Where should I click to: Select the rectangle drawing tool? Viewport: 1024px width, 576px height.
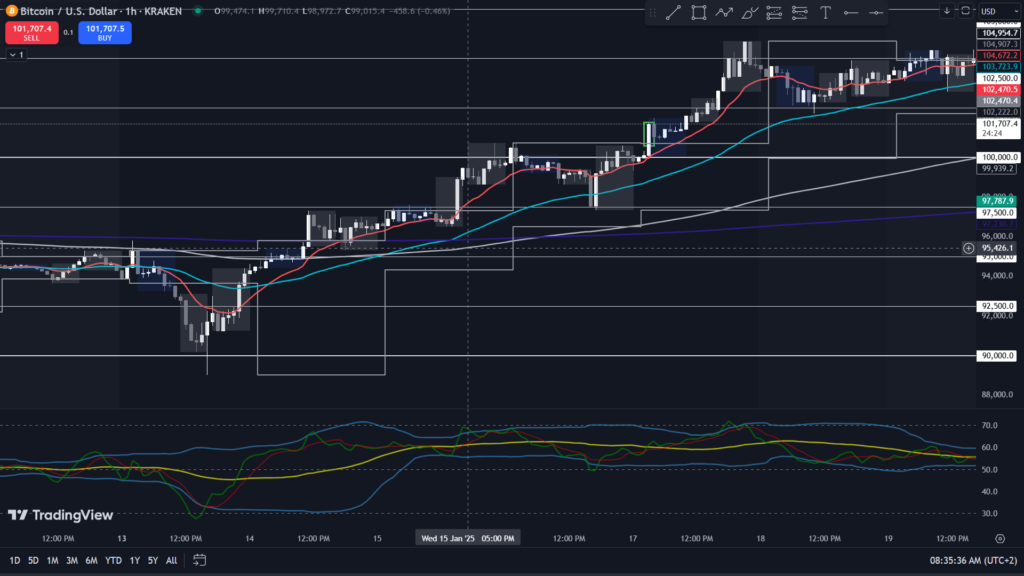click(698, 12)
